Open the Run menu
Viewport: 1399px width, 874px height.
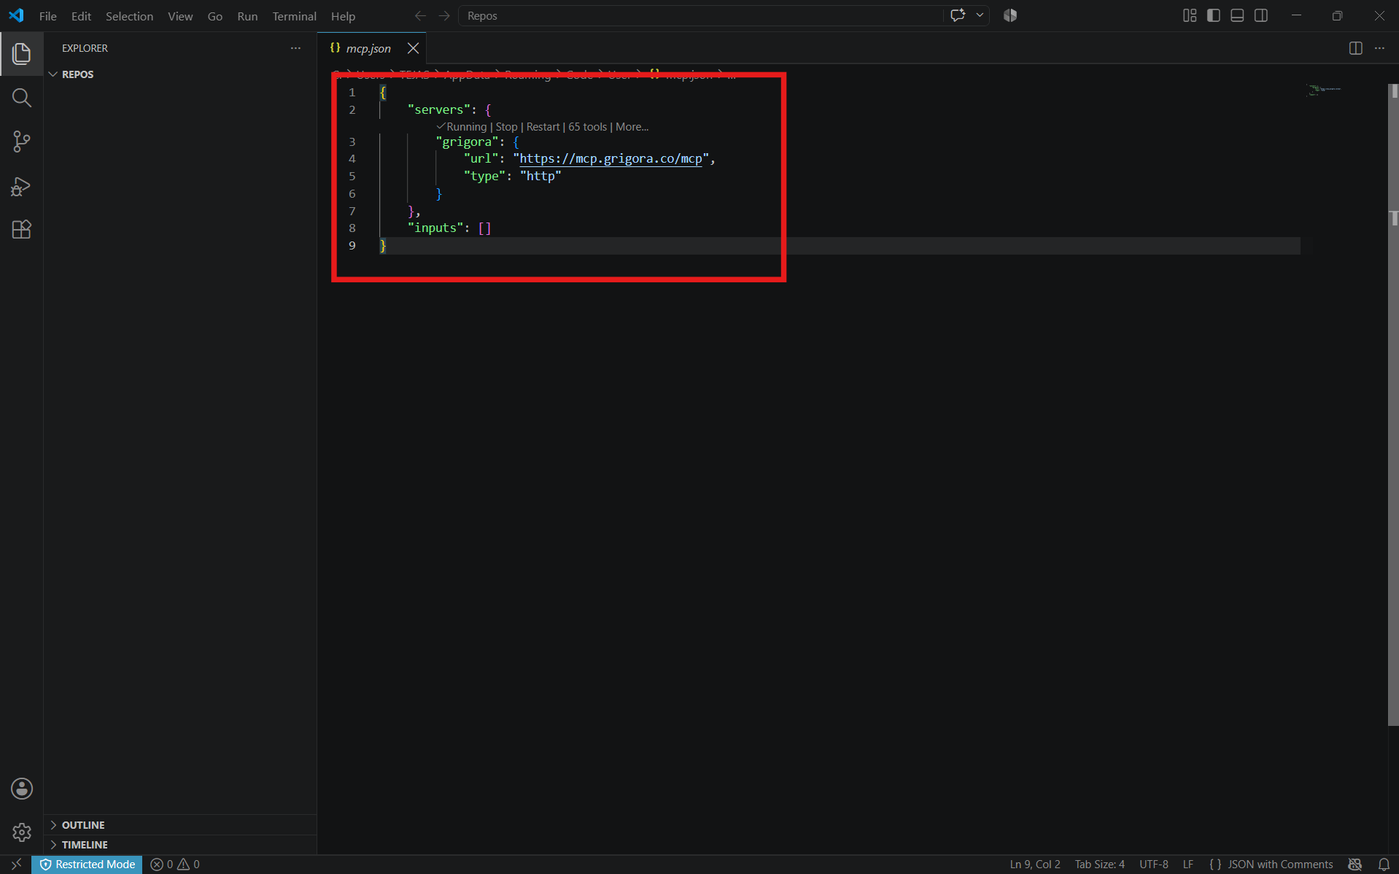tap(247, 16)
